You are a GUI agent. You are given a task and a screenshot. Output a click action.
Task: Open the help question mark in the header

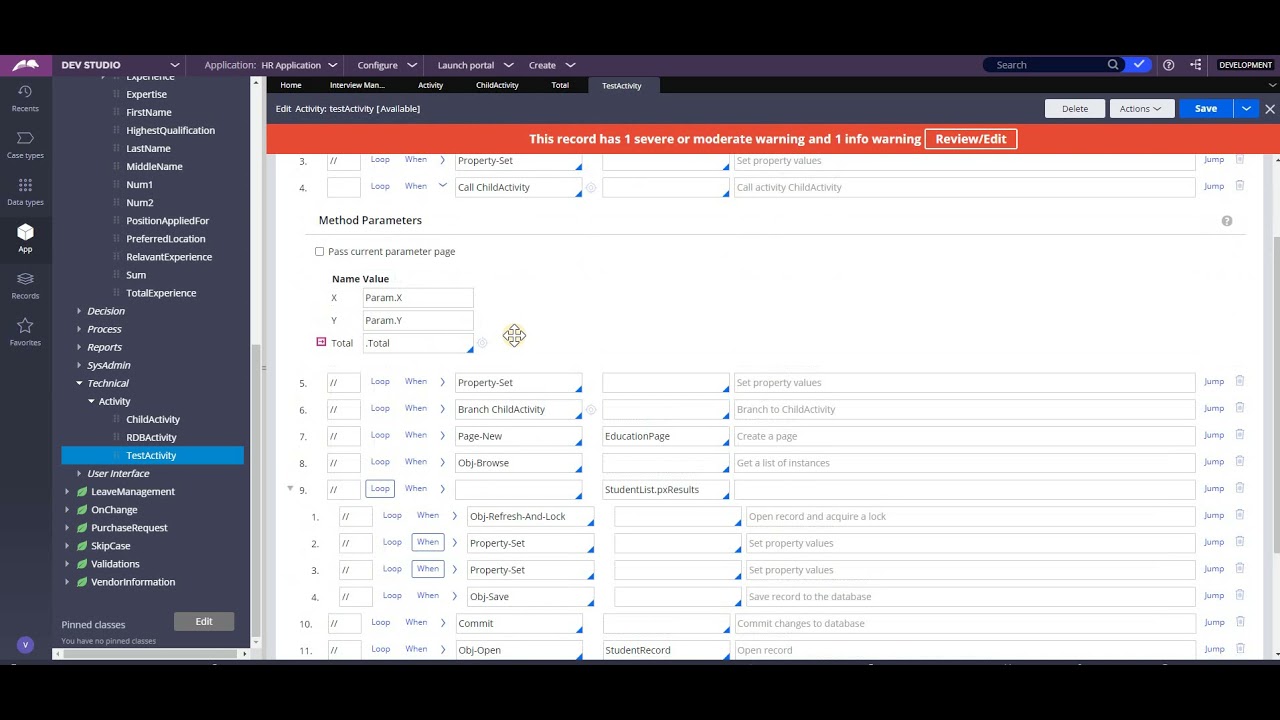coord(1169,65)
